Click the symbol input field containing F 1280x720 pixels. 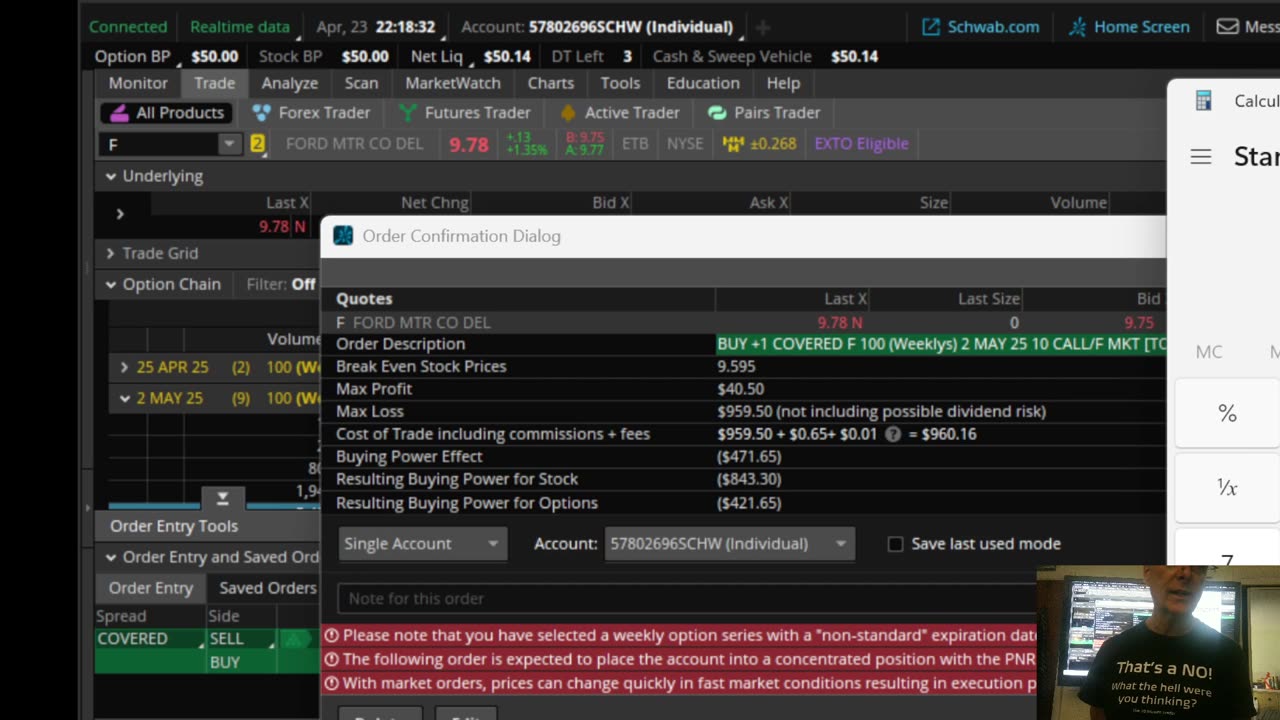(x=158, y=144)
